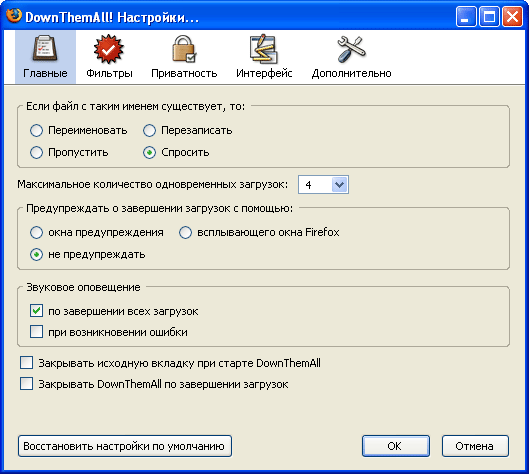This screenshot has width=529, height=474.
Task: Click label Максимальное количество одновременных загрузок
Action: 153,185
